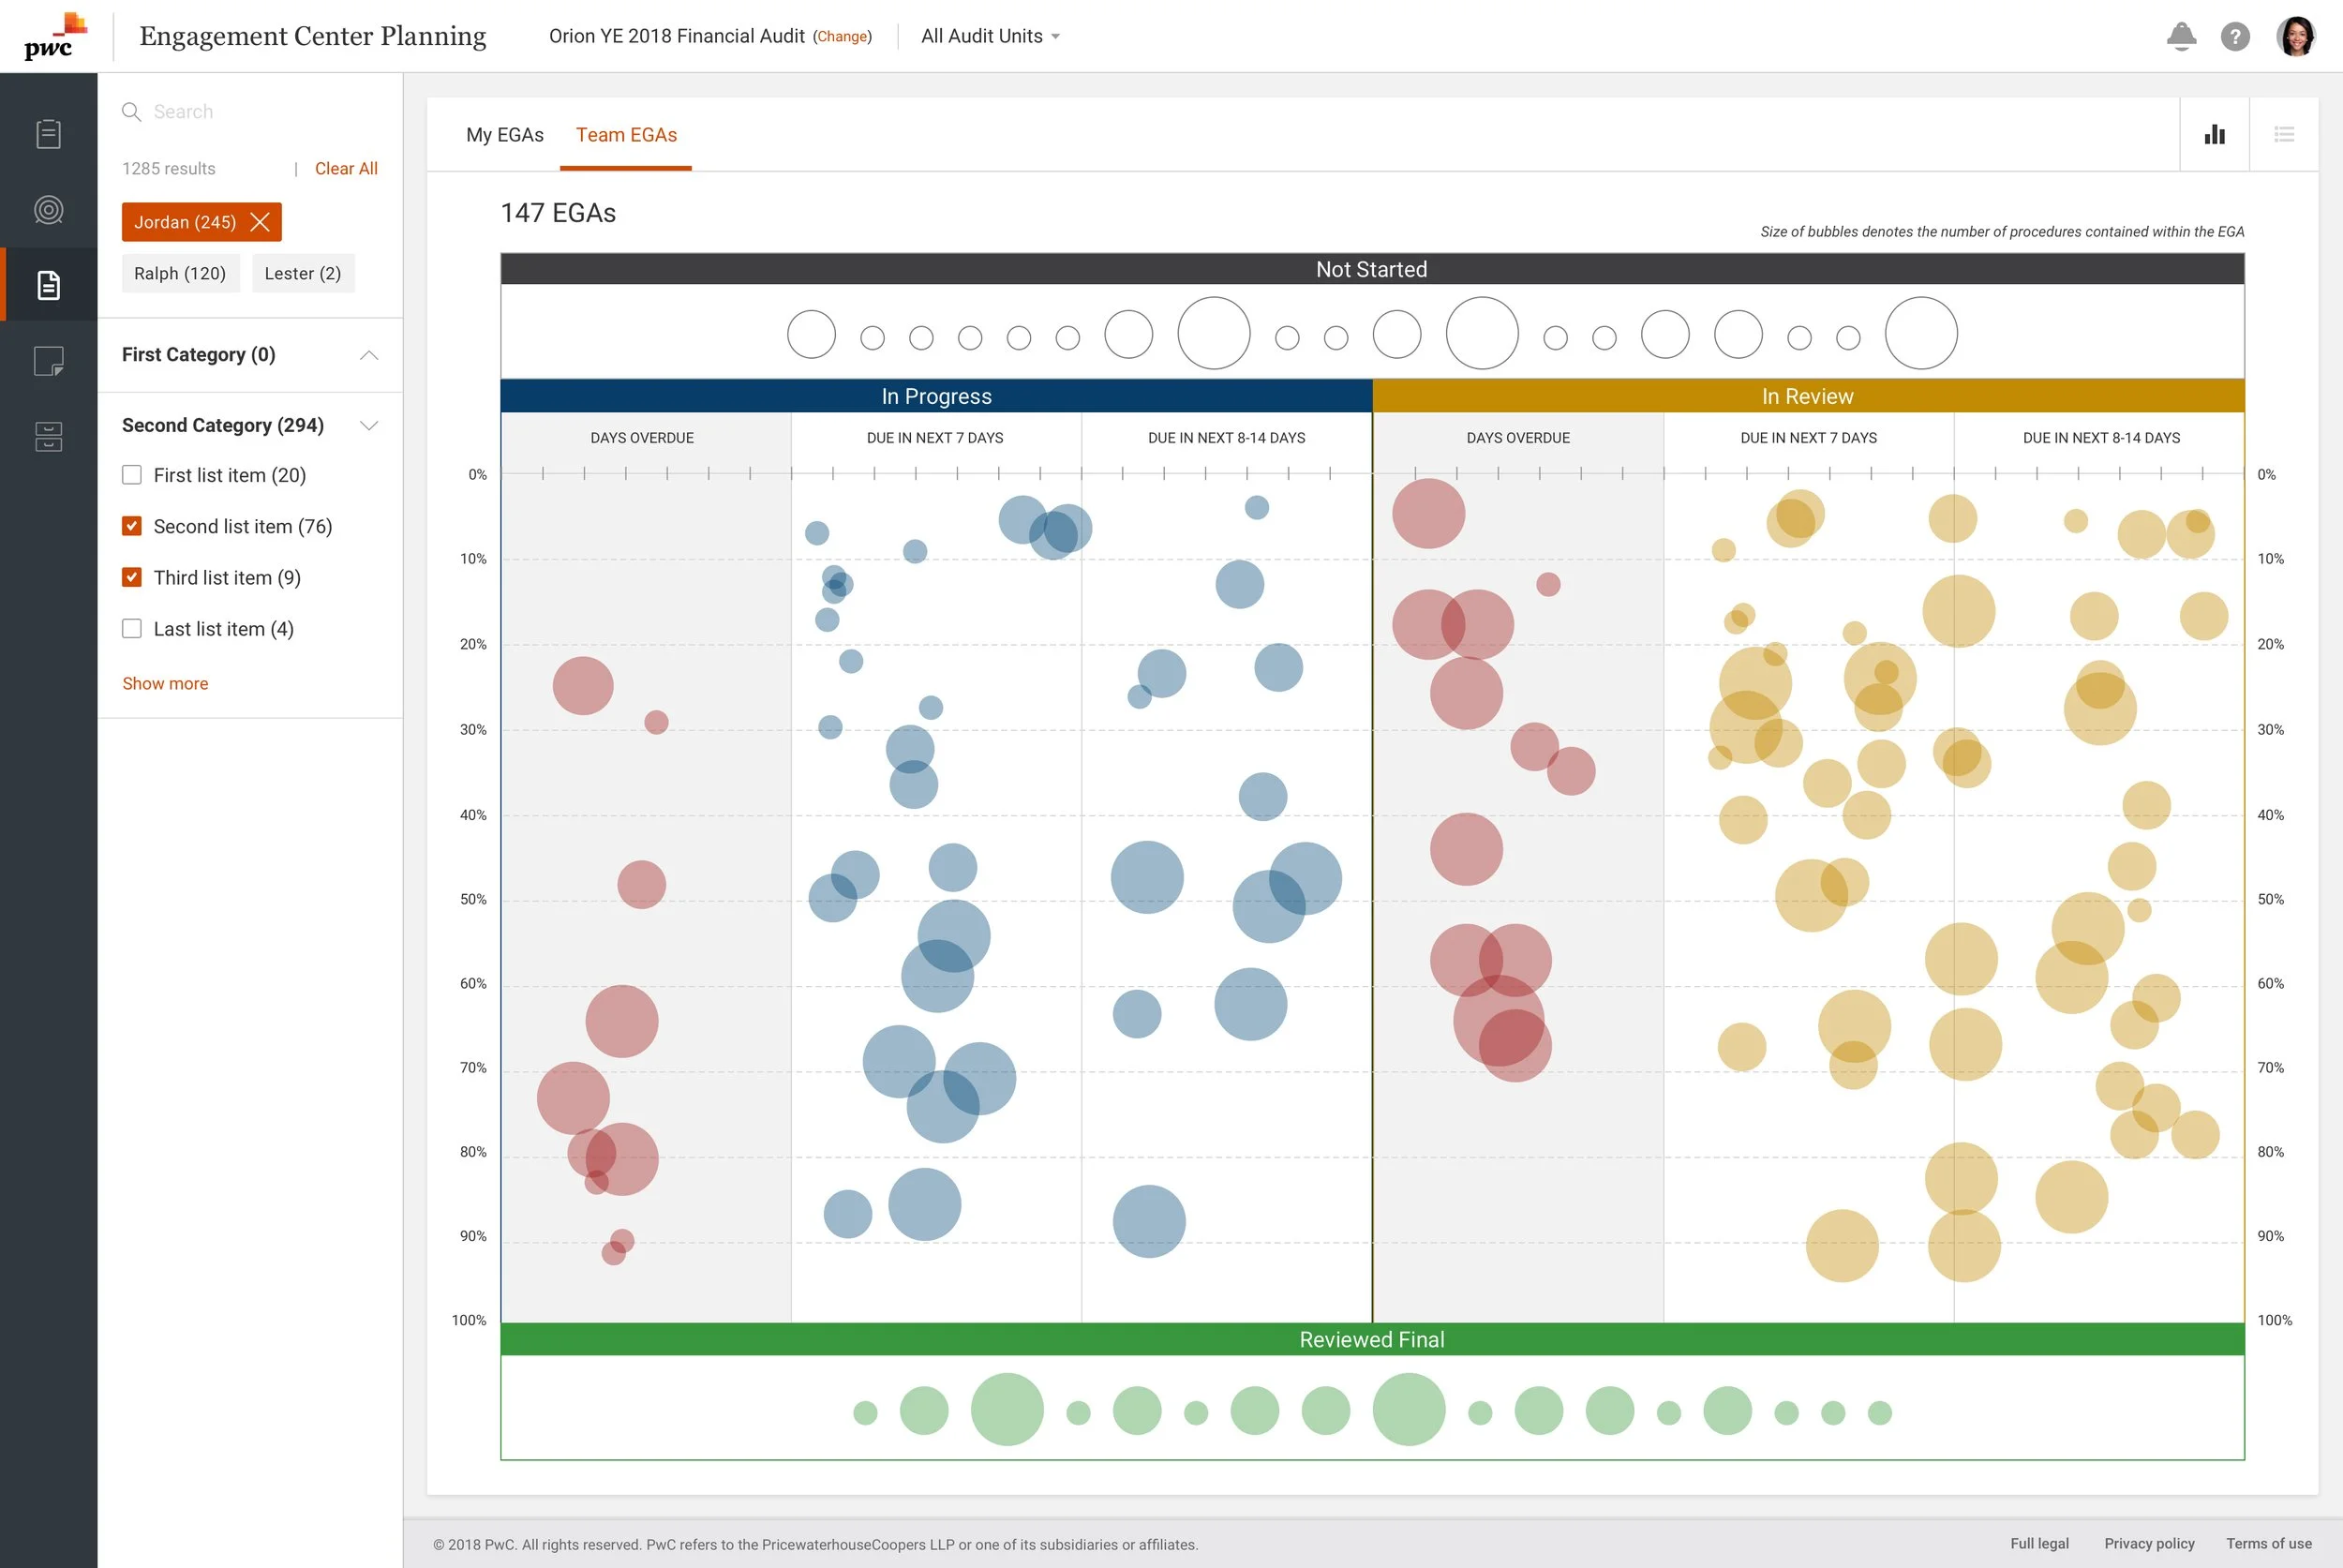
Task: Click Show more link
Action: point(165,683)
